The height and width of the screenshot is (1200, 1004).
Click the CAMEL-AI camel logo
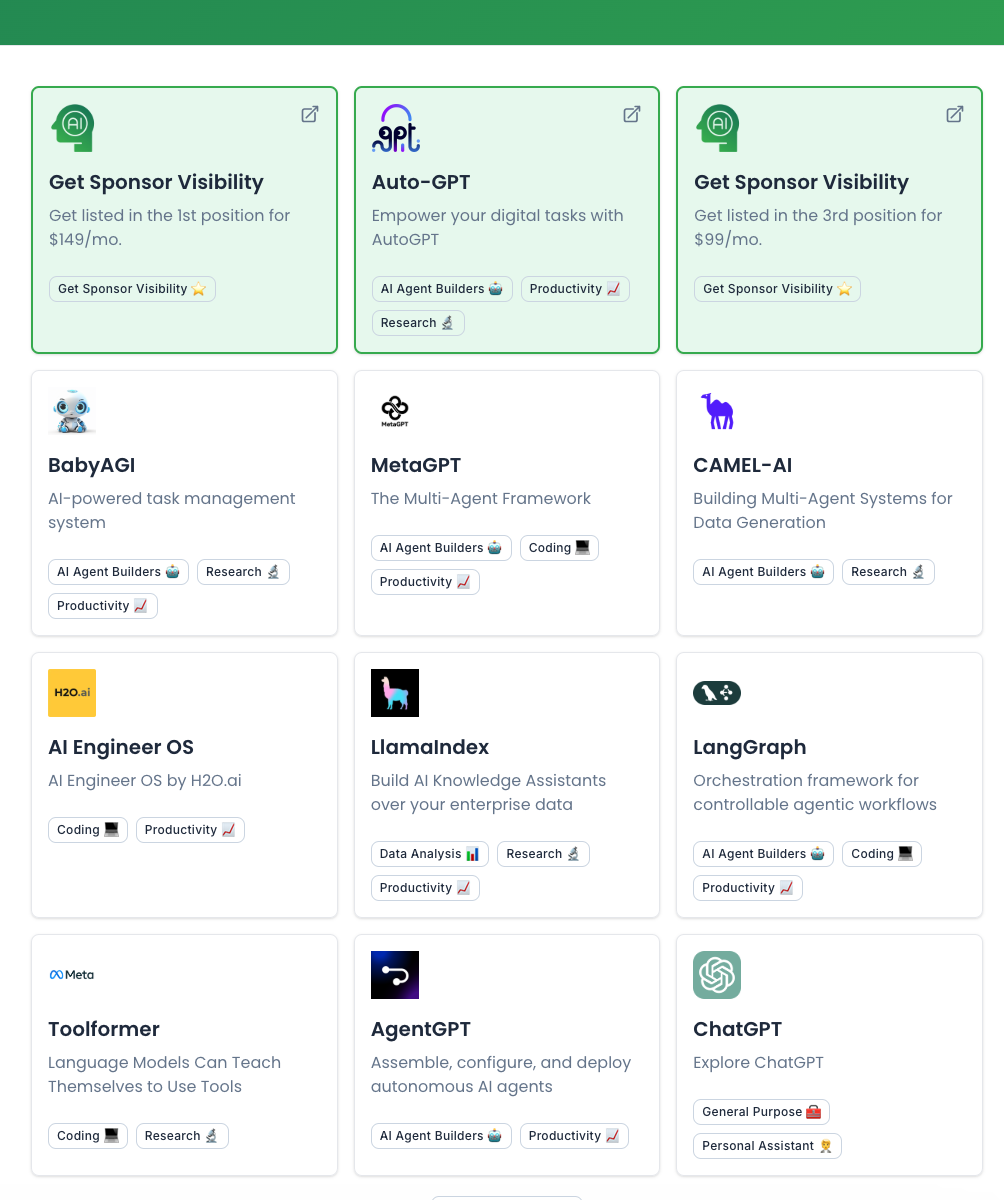pos(717,411)
